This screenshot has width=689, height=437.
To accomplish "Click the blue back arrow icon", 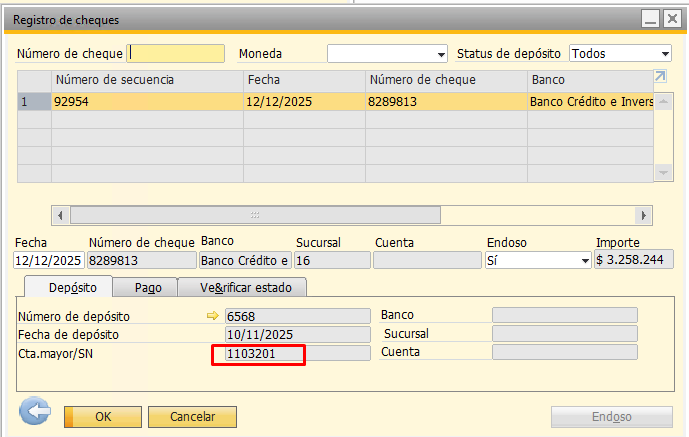I will coord(36,414).
